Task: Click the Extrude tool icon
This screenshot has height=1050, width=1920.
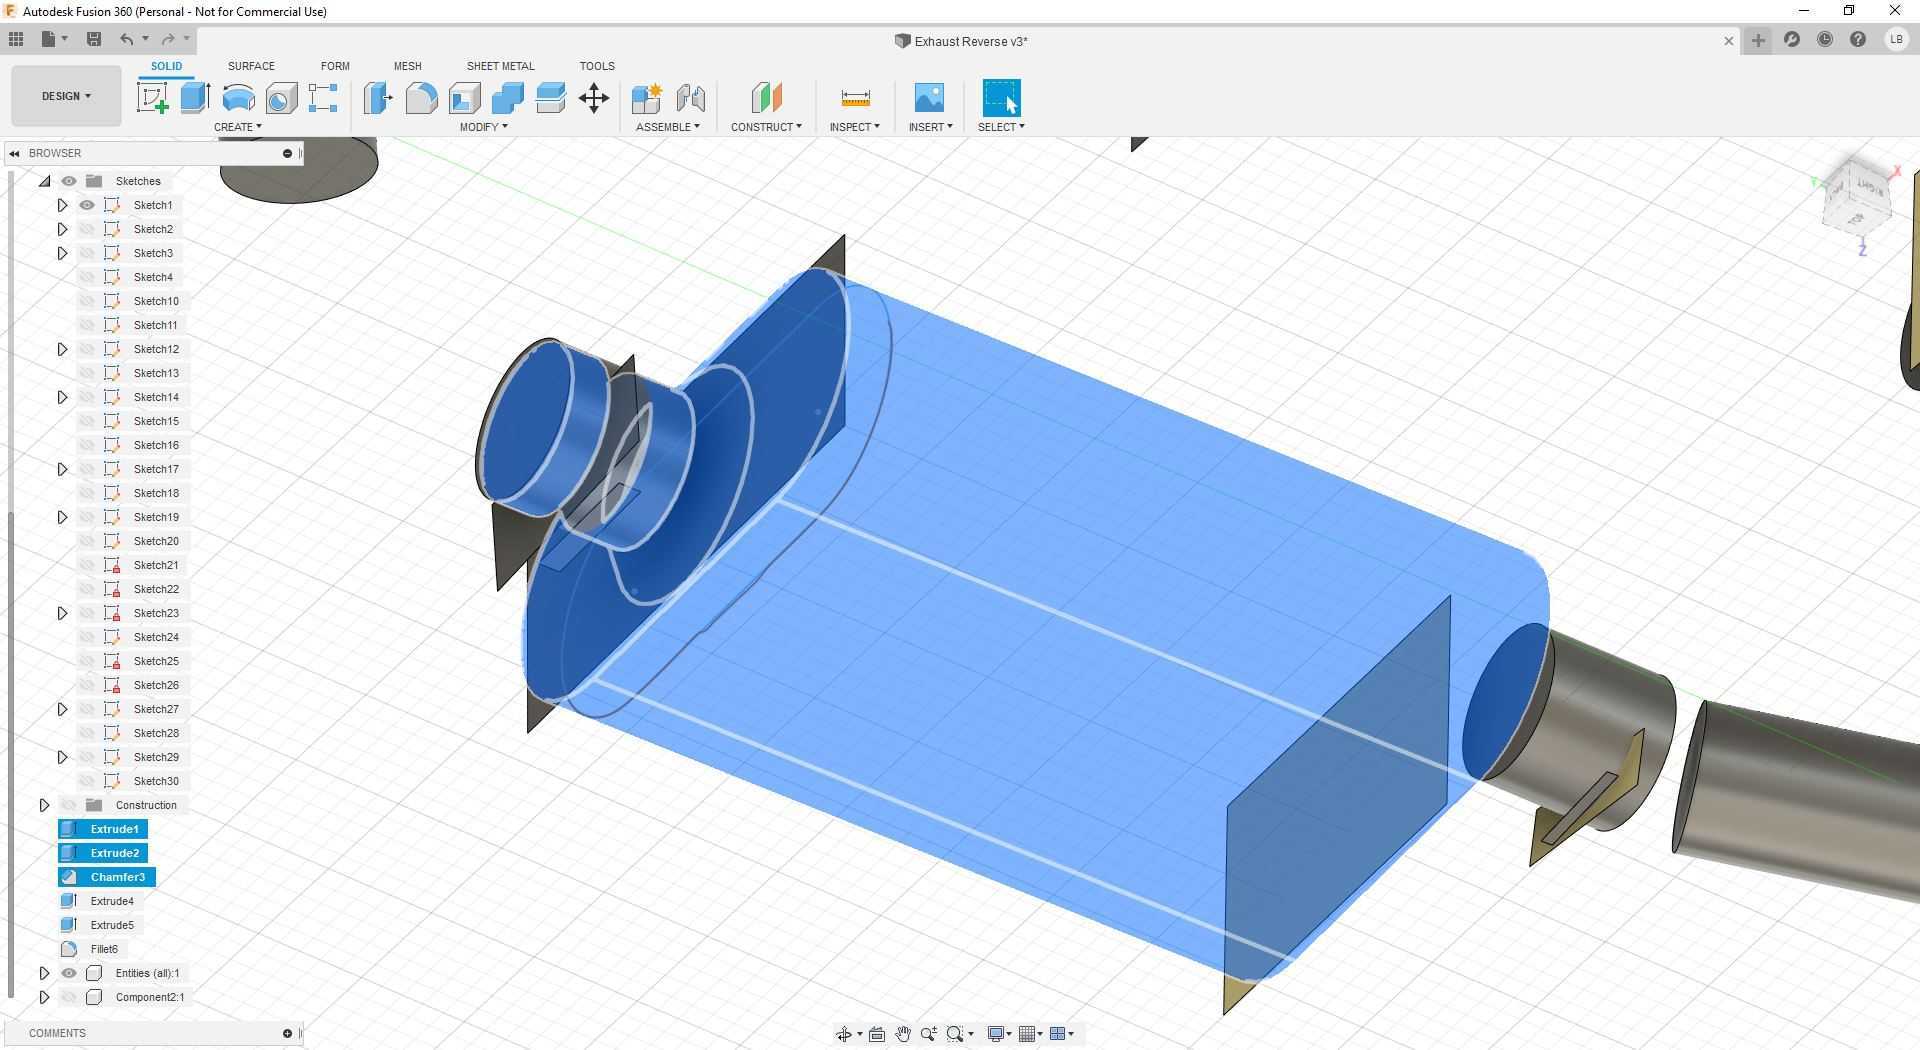Action: tap(195, 98)
